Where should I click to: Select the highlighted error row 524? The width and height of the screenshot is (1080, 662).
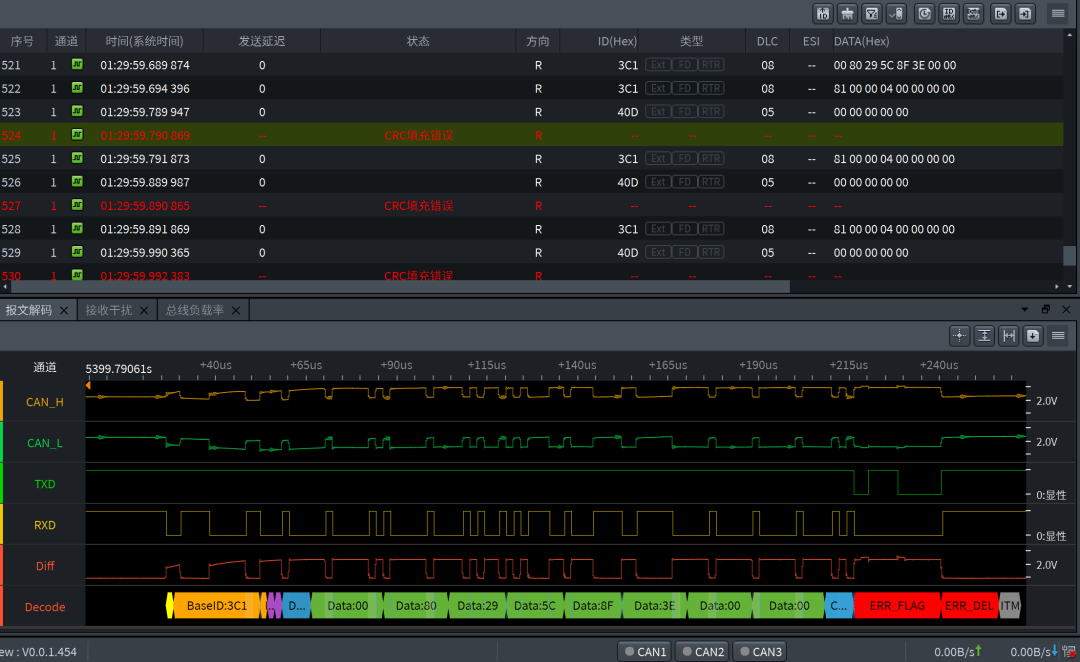532,135
